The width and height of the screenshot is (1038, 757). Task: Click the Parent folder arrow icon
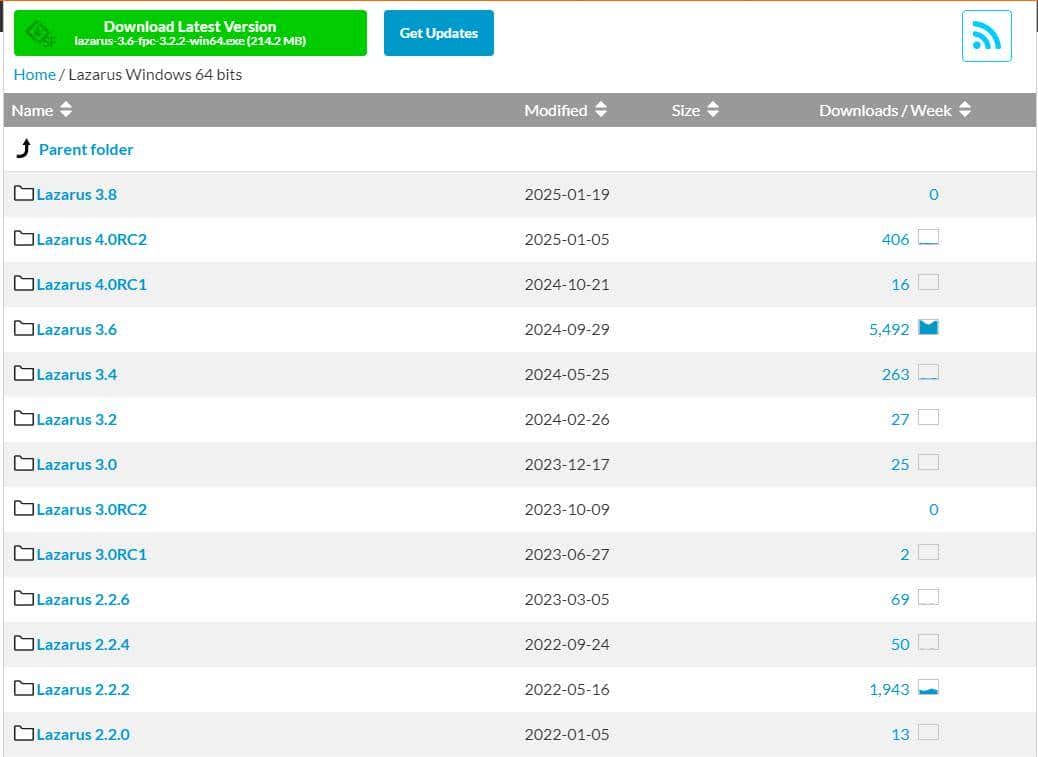tap(24, 149)
